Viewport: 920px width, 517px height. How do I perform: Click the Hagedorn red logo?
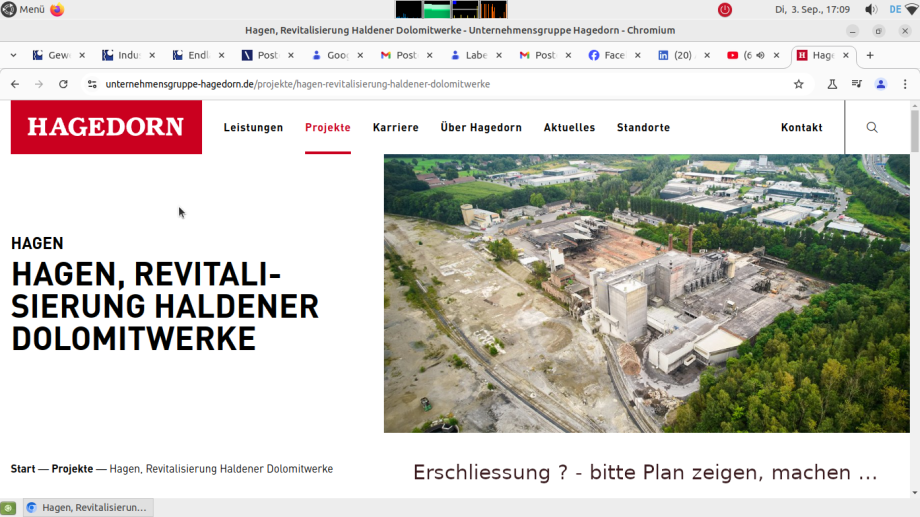click(x=106, y=127)
